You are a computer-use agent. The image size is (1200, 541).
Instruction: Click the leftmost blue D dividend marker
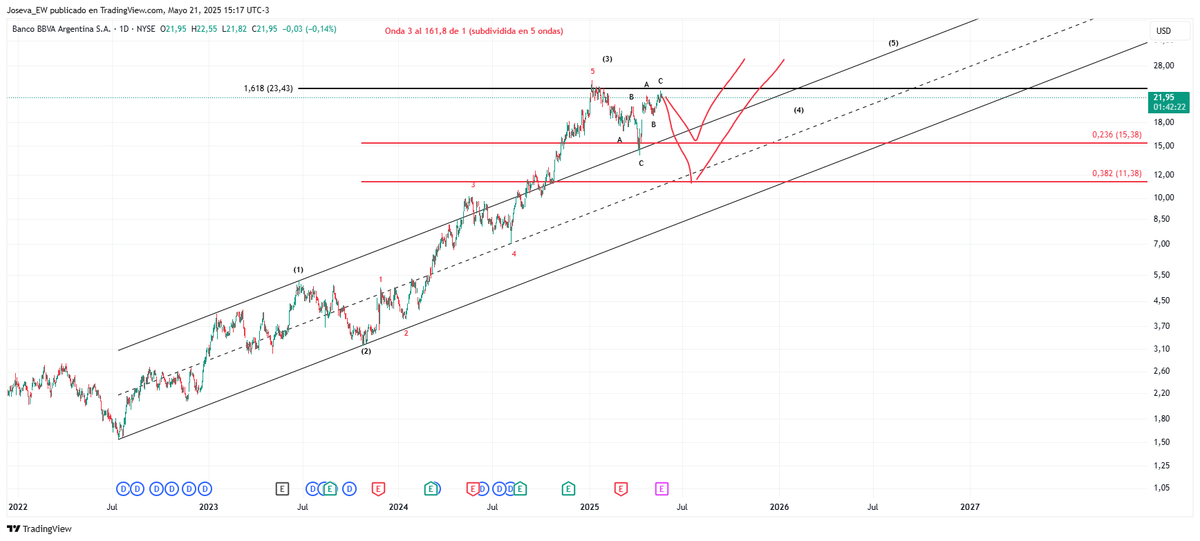(x=124, y=489)
